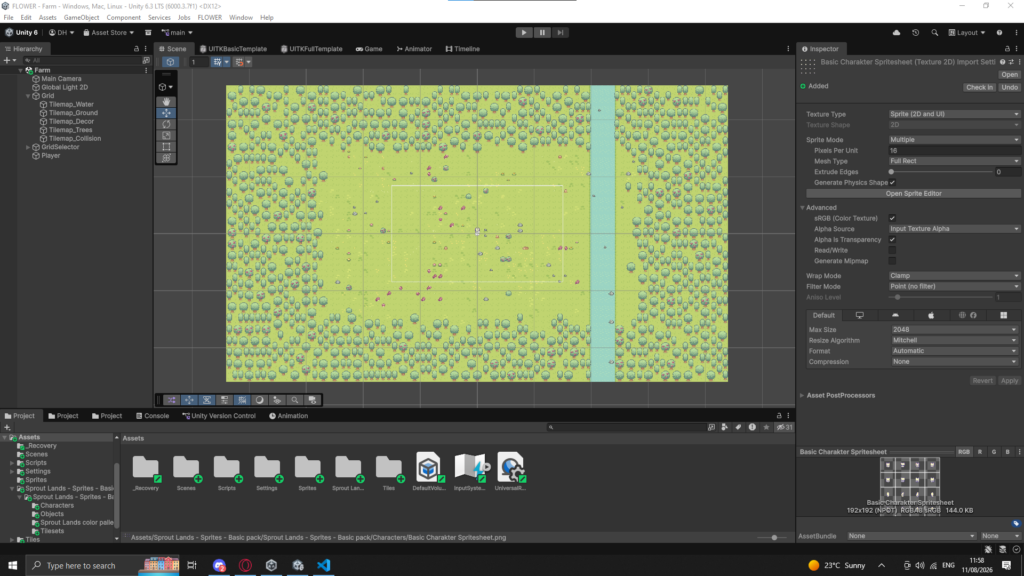
Task: Click the purple shuffle icon in bottom overlay
Action: [x=171, y=400]
